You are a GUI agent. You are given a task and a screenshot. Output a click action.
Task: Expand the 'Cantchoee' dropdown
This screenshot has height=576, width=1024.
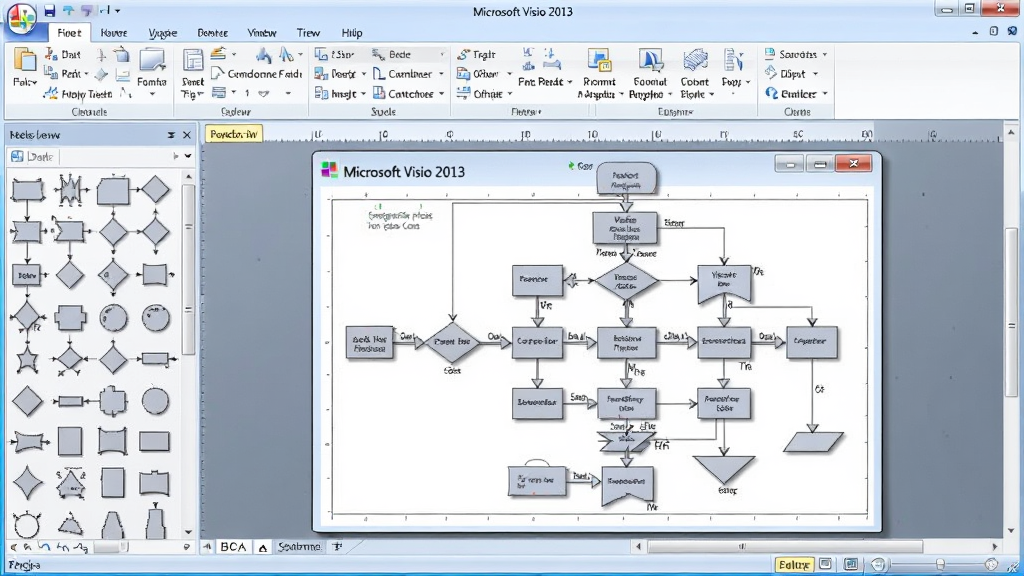pyautogui.click(x=441, y=94)
